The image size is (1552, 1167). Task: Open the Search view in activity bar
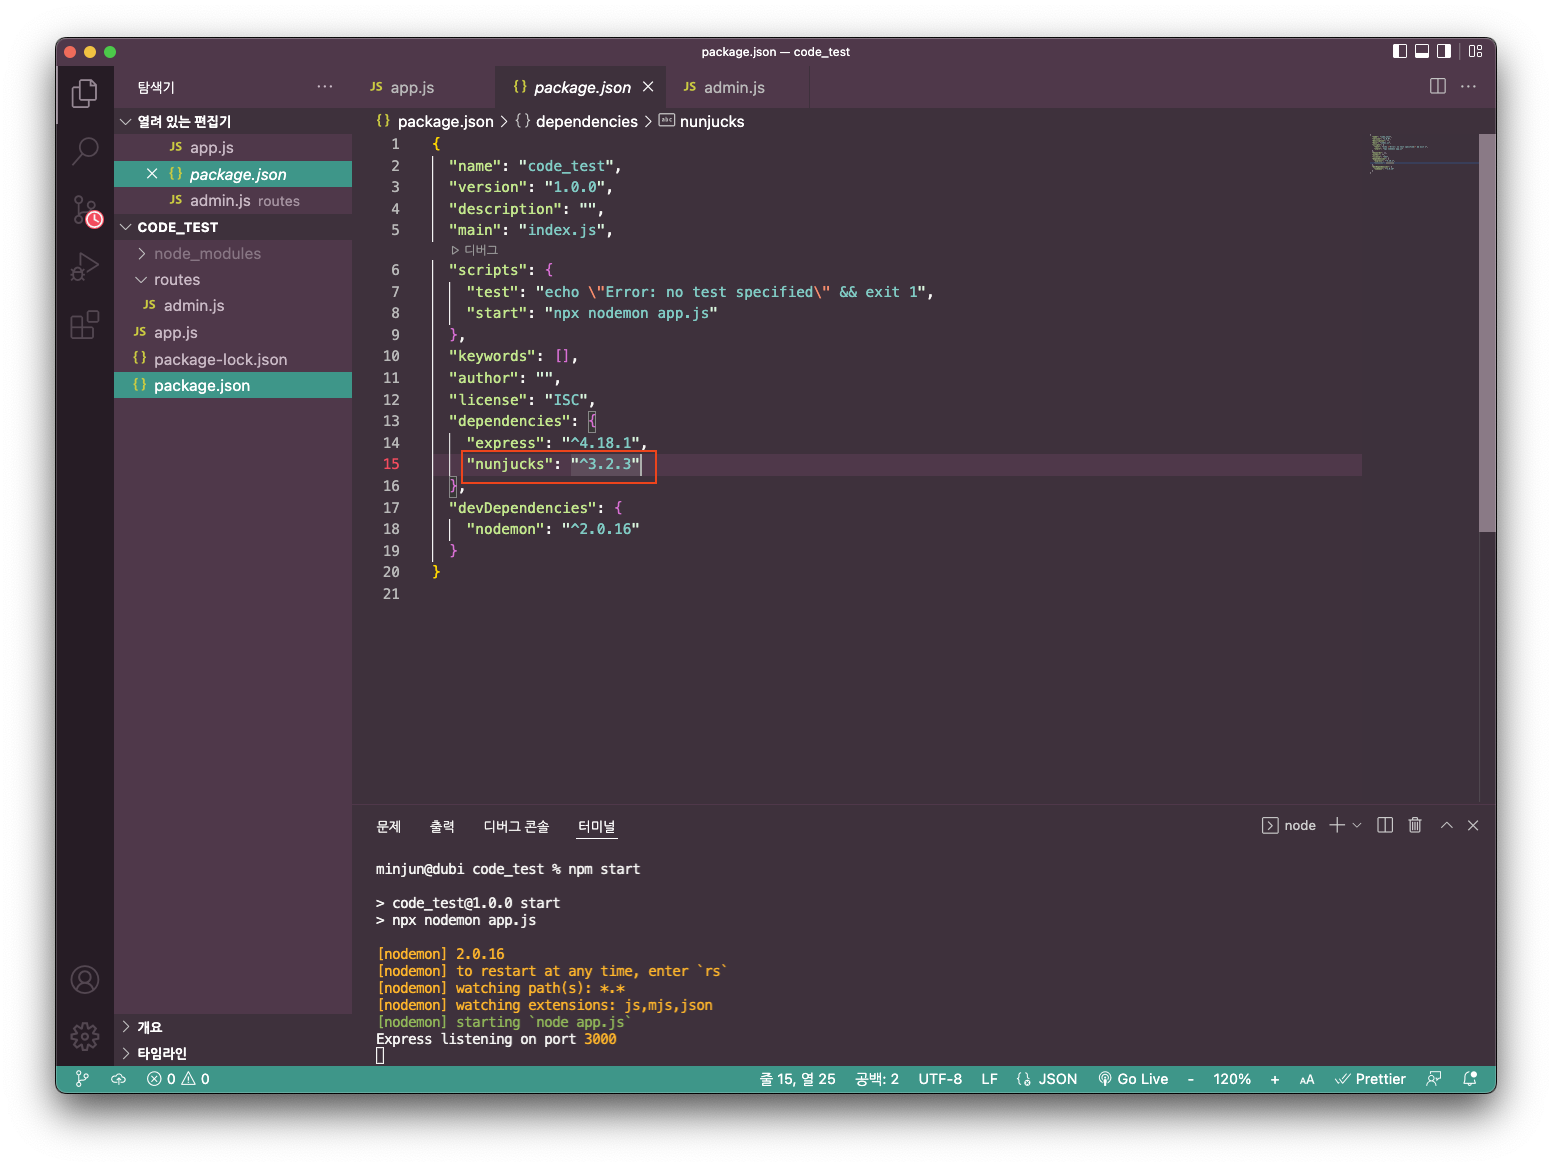[85, 151]
